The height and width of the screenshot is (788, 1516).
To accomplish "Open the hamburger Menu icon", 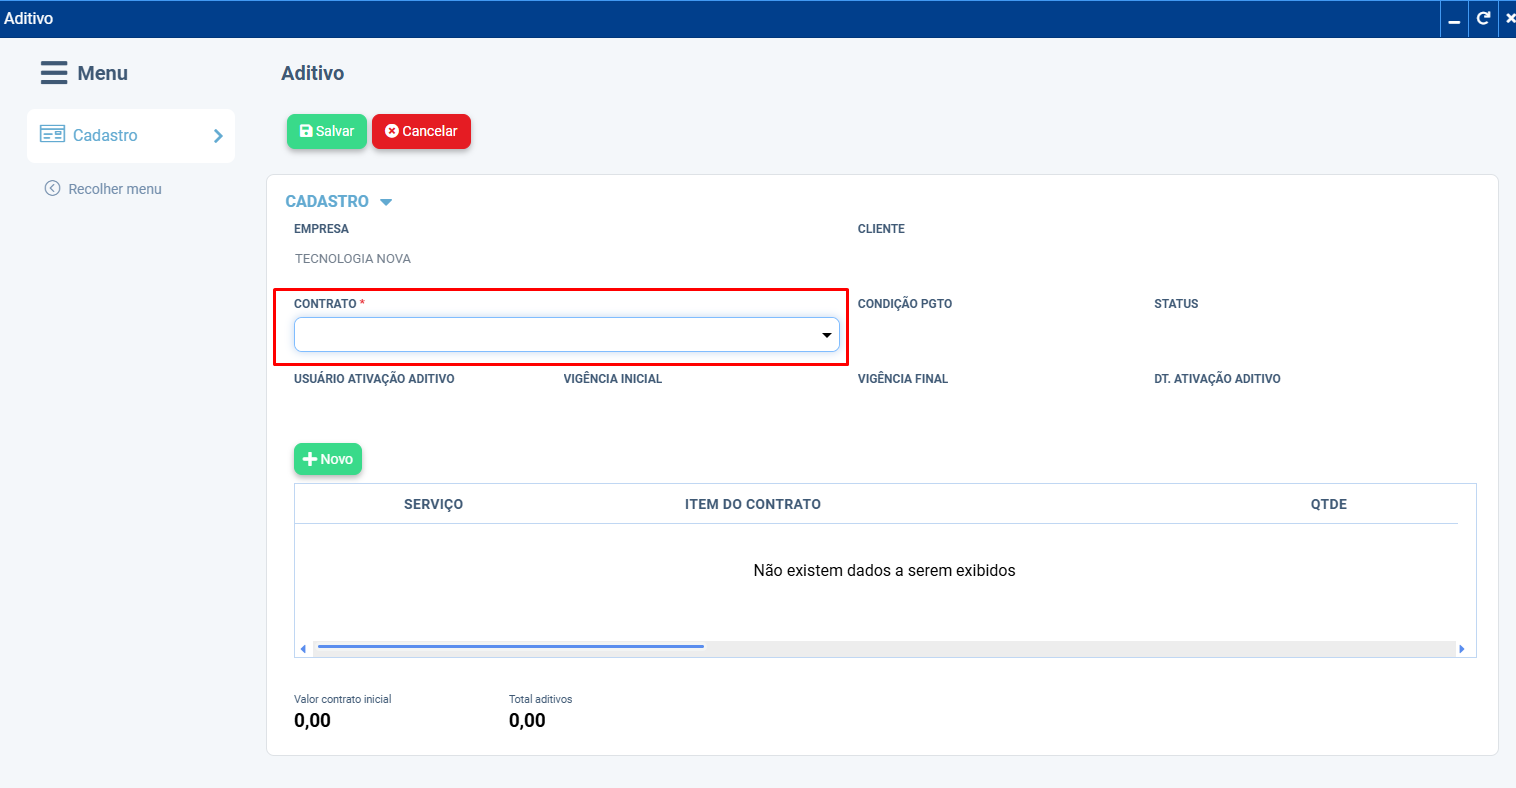I will click(x=54, y=73).
